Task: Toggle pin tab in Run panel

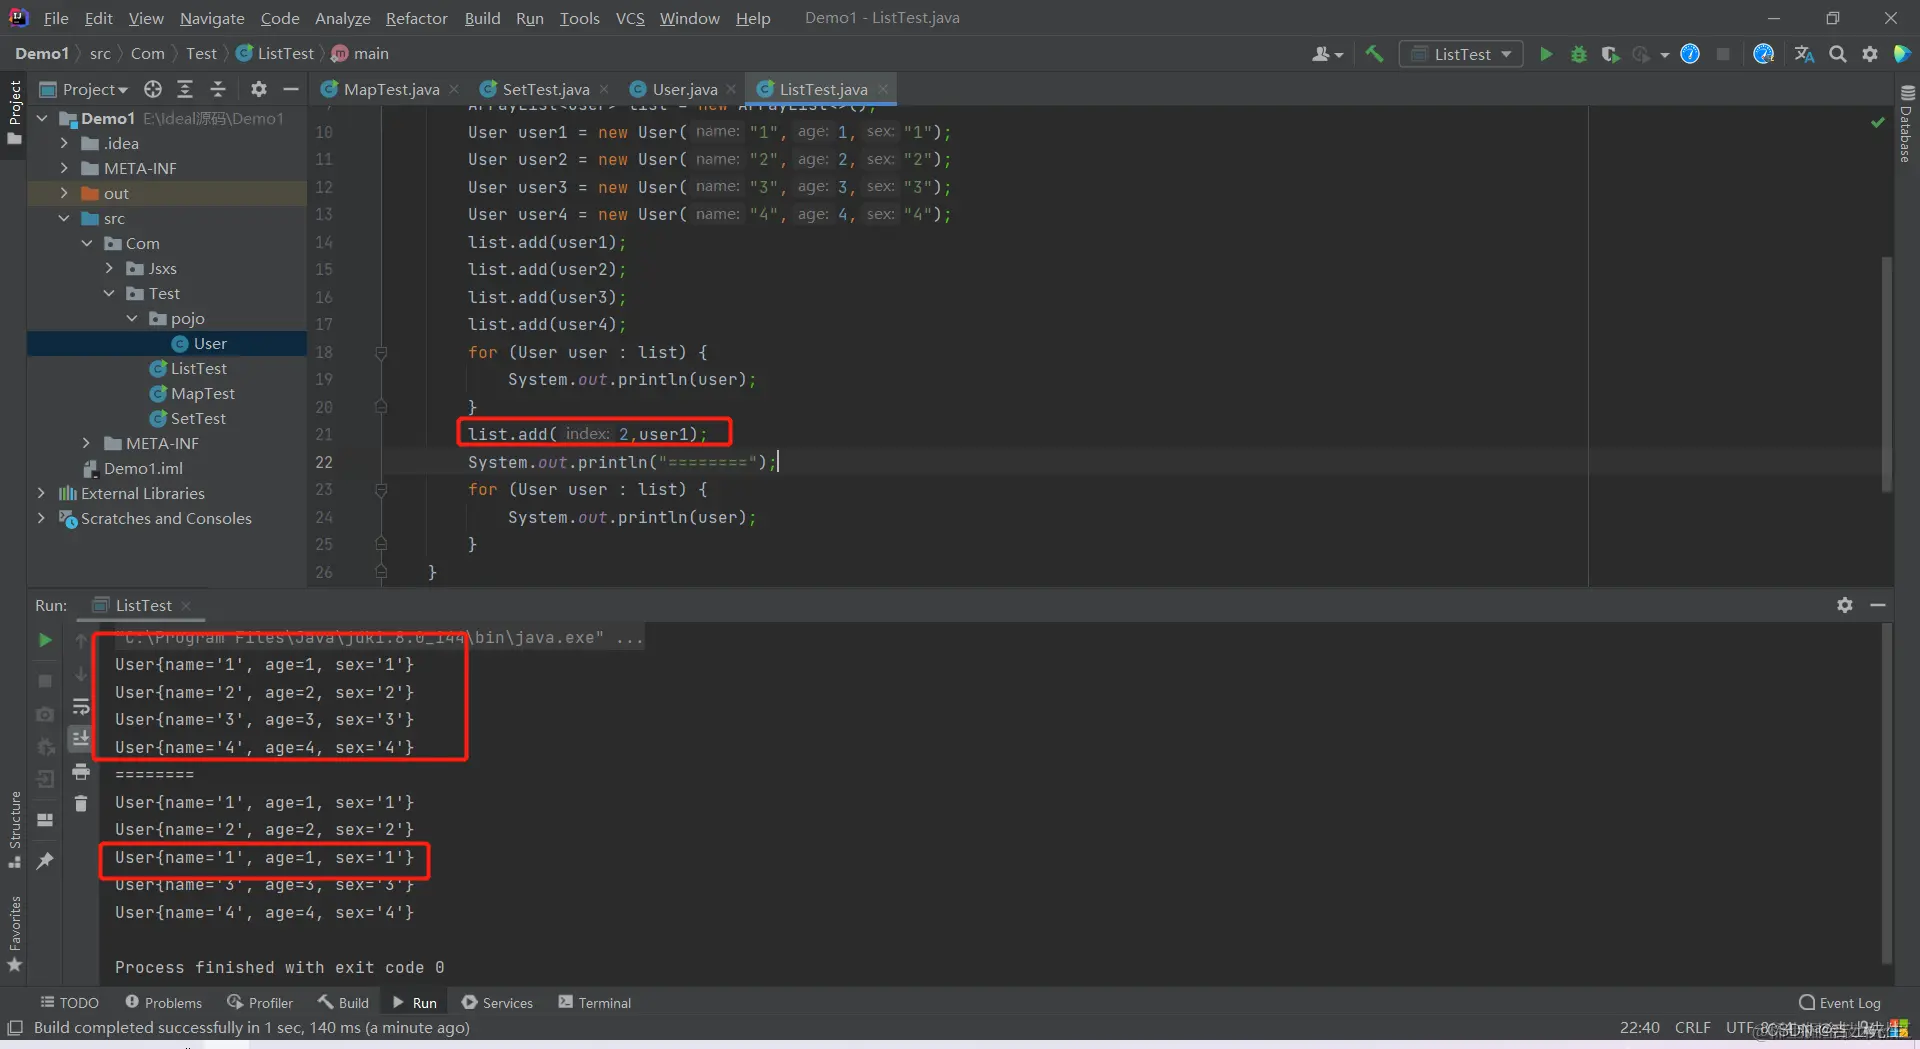Action: pyautogui.click(x=45, y=861)
